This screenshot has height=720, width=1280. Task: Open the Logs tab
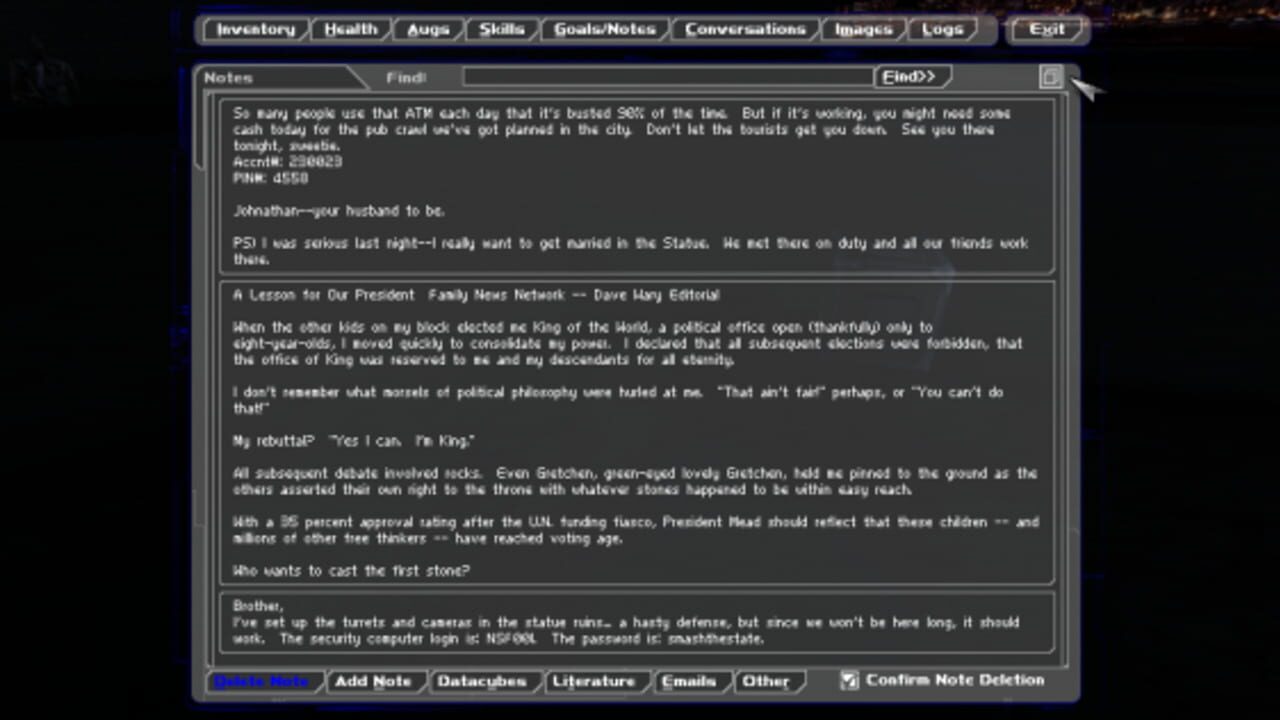pos(942,30)
